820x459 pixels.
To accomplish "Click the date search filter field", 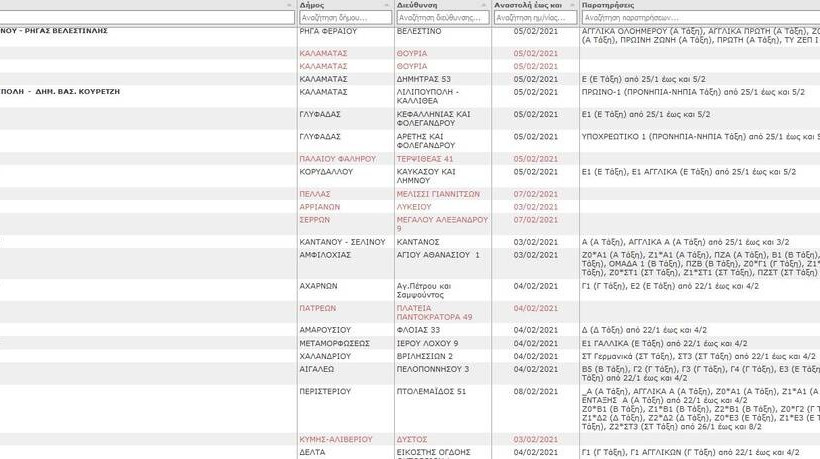I will [535, 18].
